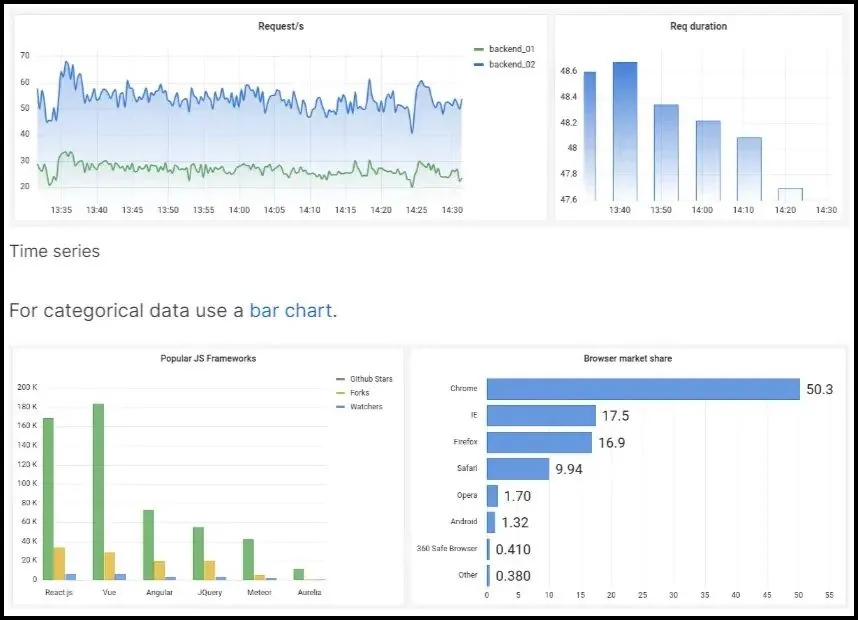Click the green JQuery Github Stars bar

[x=198, y=554]
